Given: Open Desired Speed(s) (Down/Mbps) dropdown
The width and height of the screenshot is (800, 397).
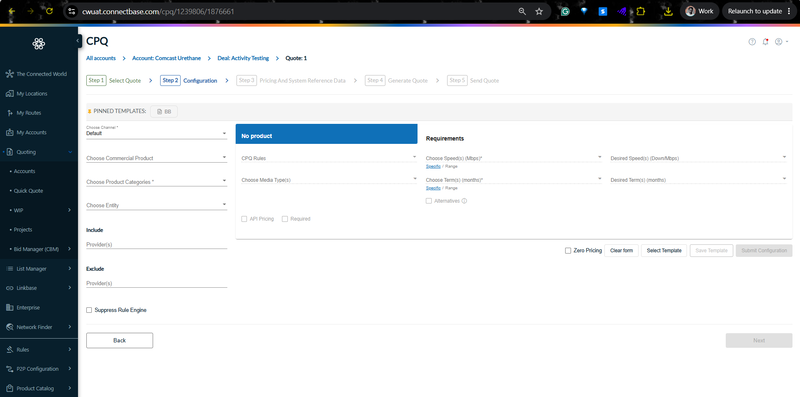Looking at the screenshot, I should tap(698, 158).
